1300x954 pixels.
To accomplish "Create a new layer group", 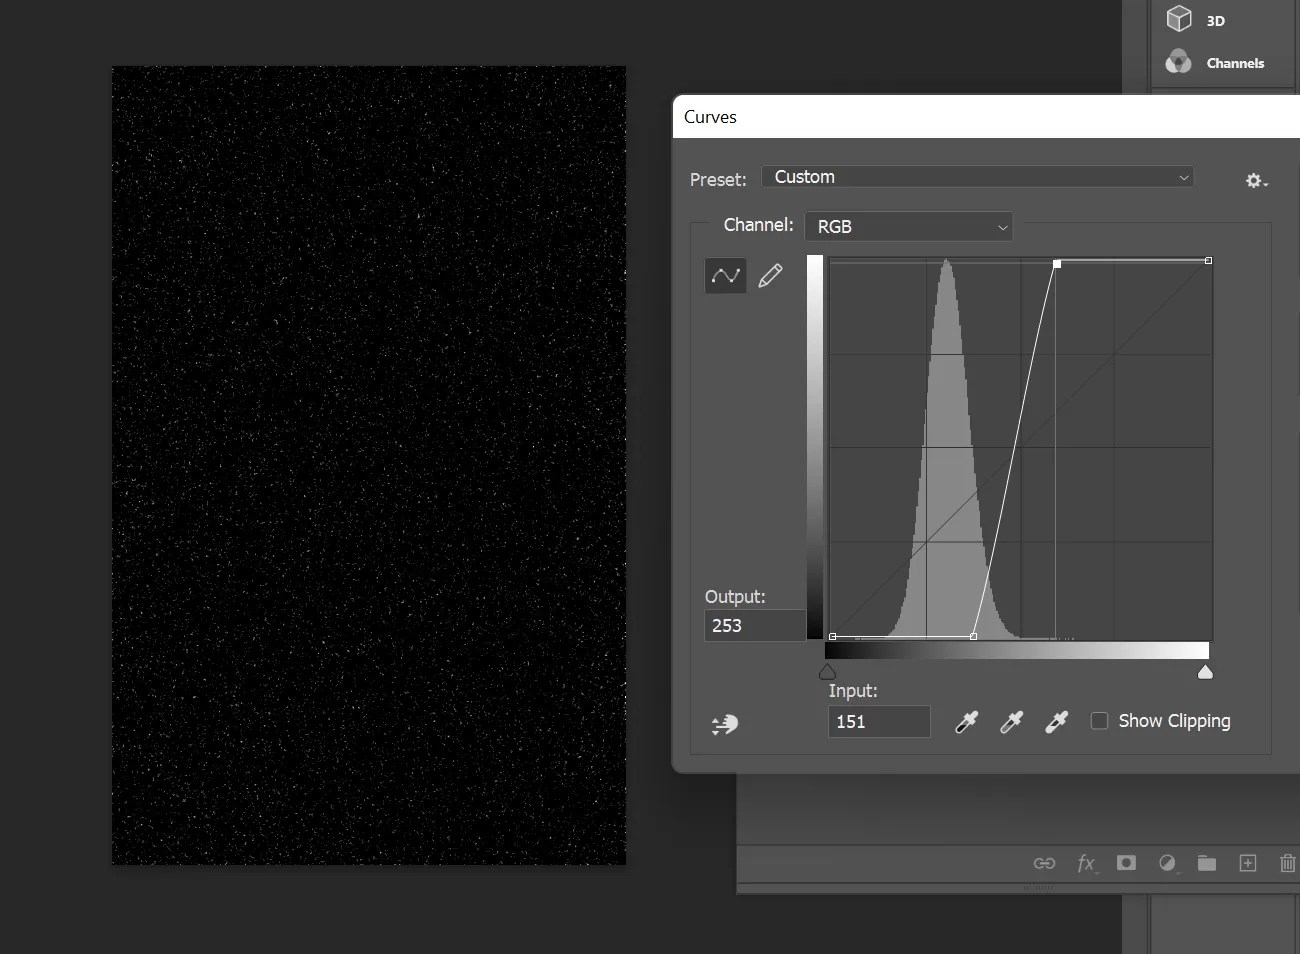I will tap(1207, 863).
